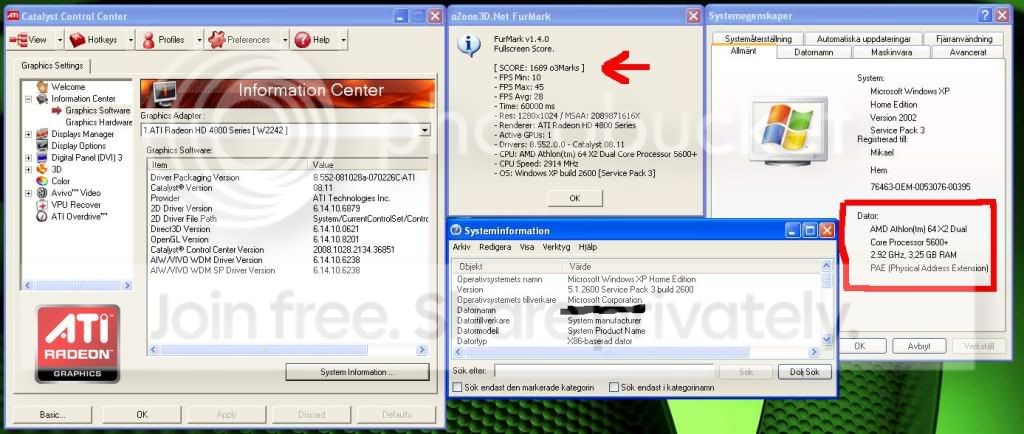This screenshot has height=434, width=1024.
Task: Select Graphics Hardware in the tree
Action: (x=99, y=122)
